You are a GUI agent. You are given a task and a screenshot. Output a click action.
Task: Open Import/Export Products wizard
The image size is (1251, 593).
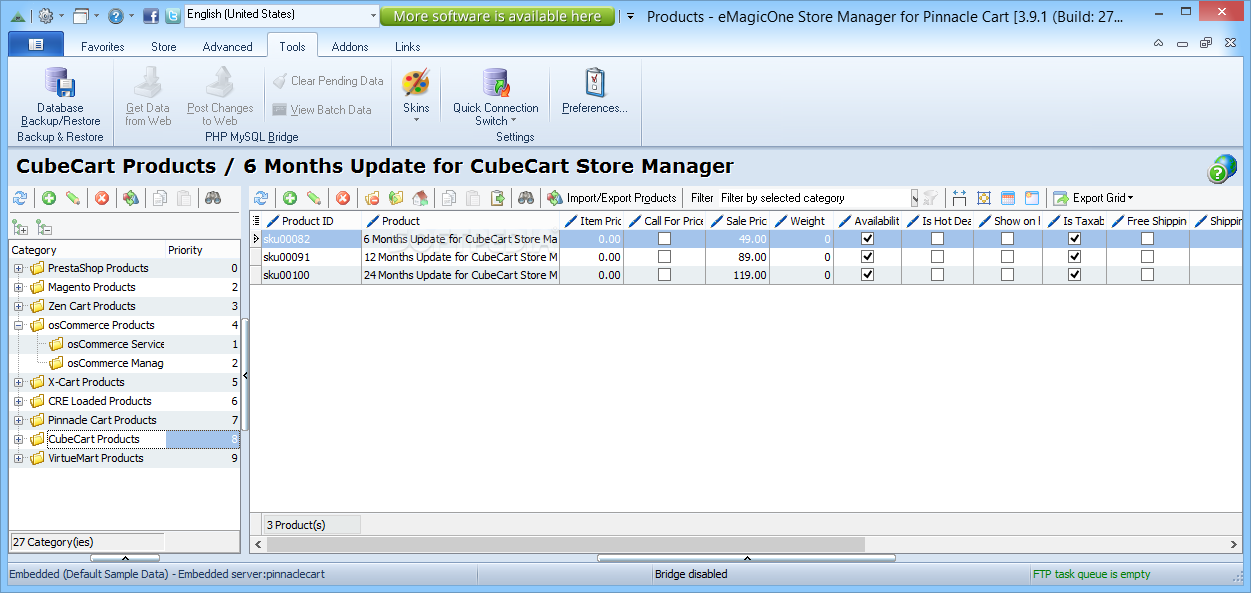612,198
